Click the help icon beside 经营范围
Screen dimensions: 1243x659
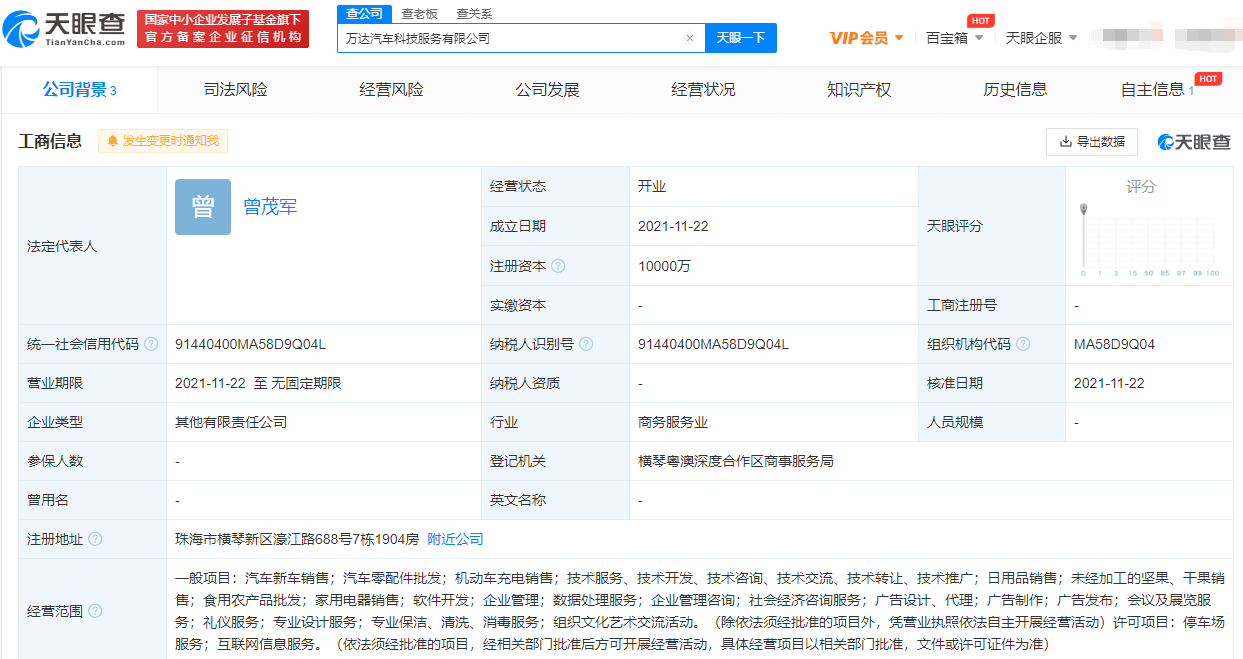(x=95, y=611)
